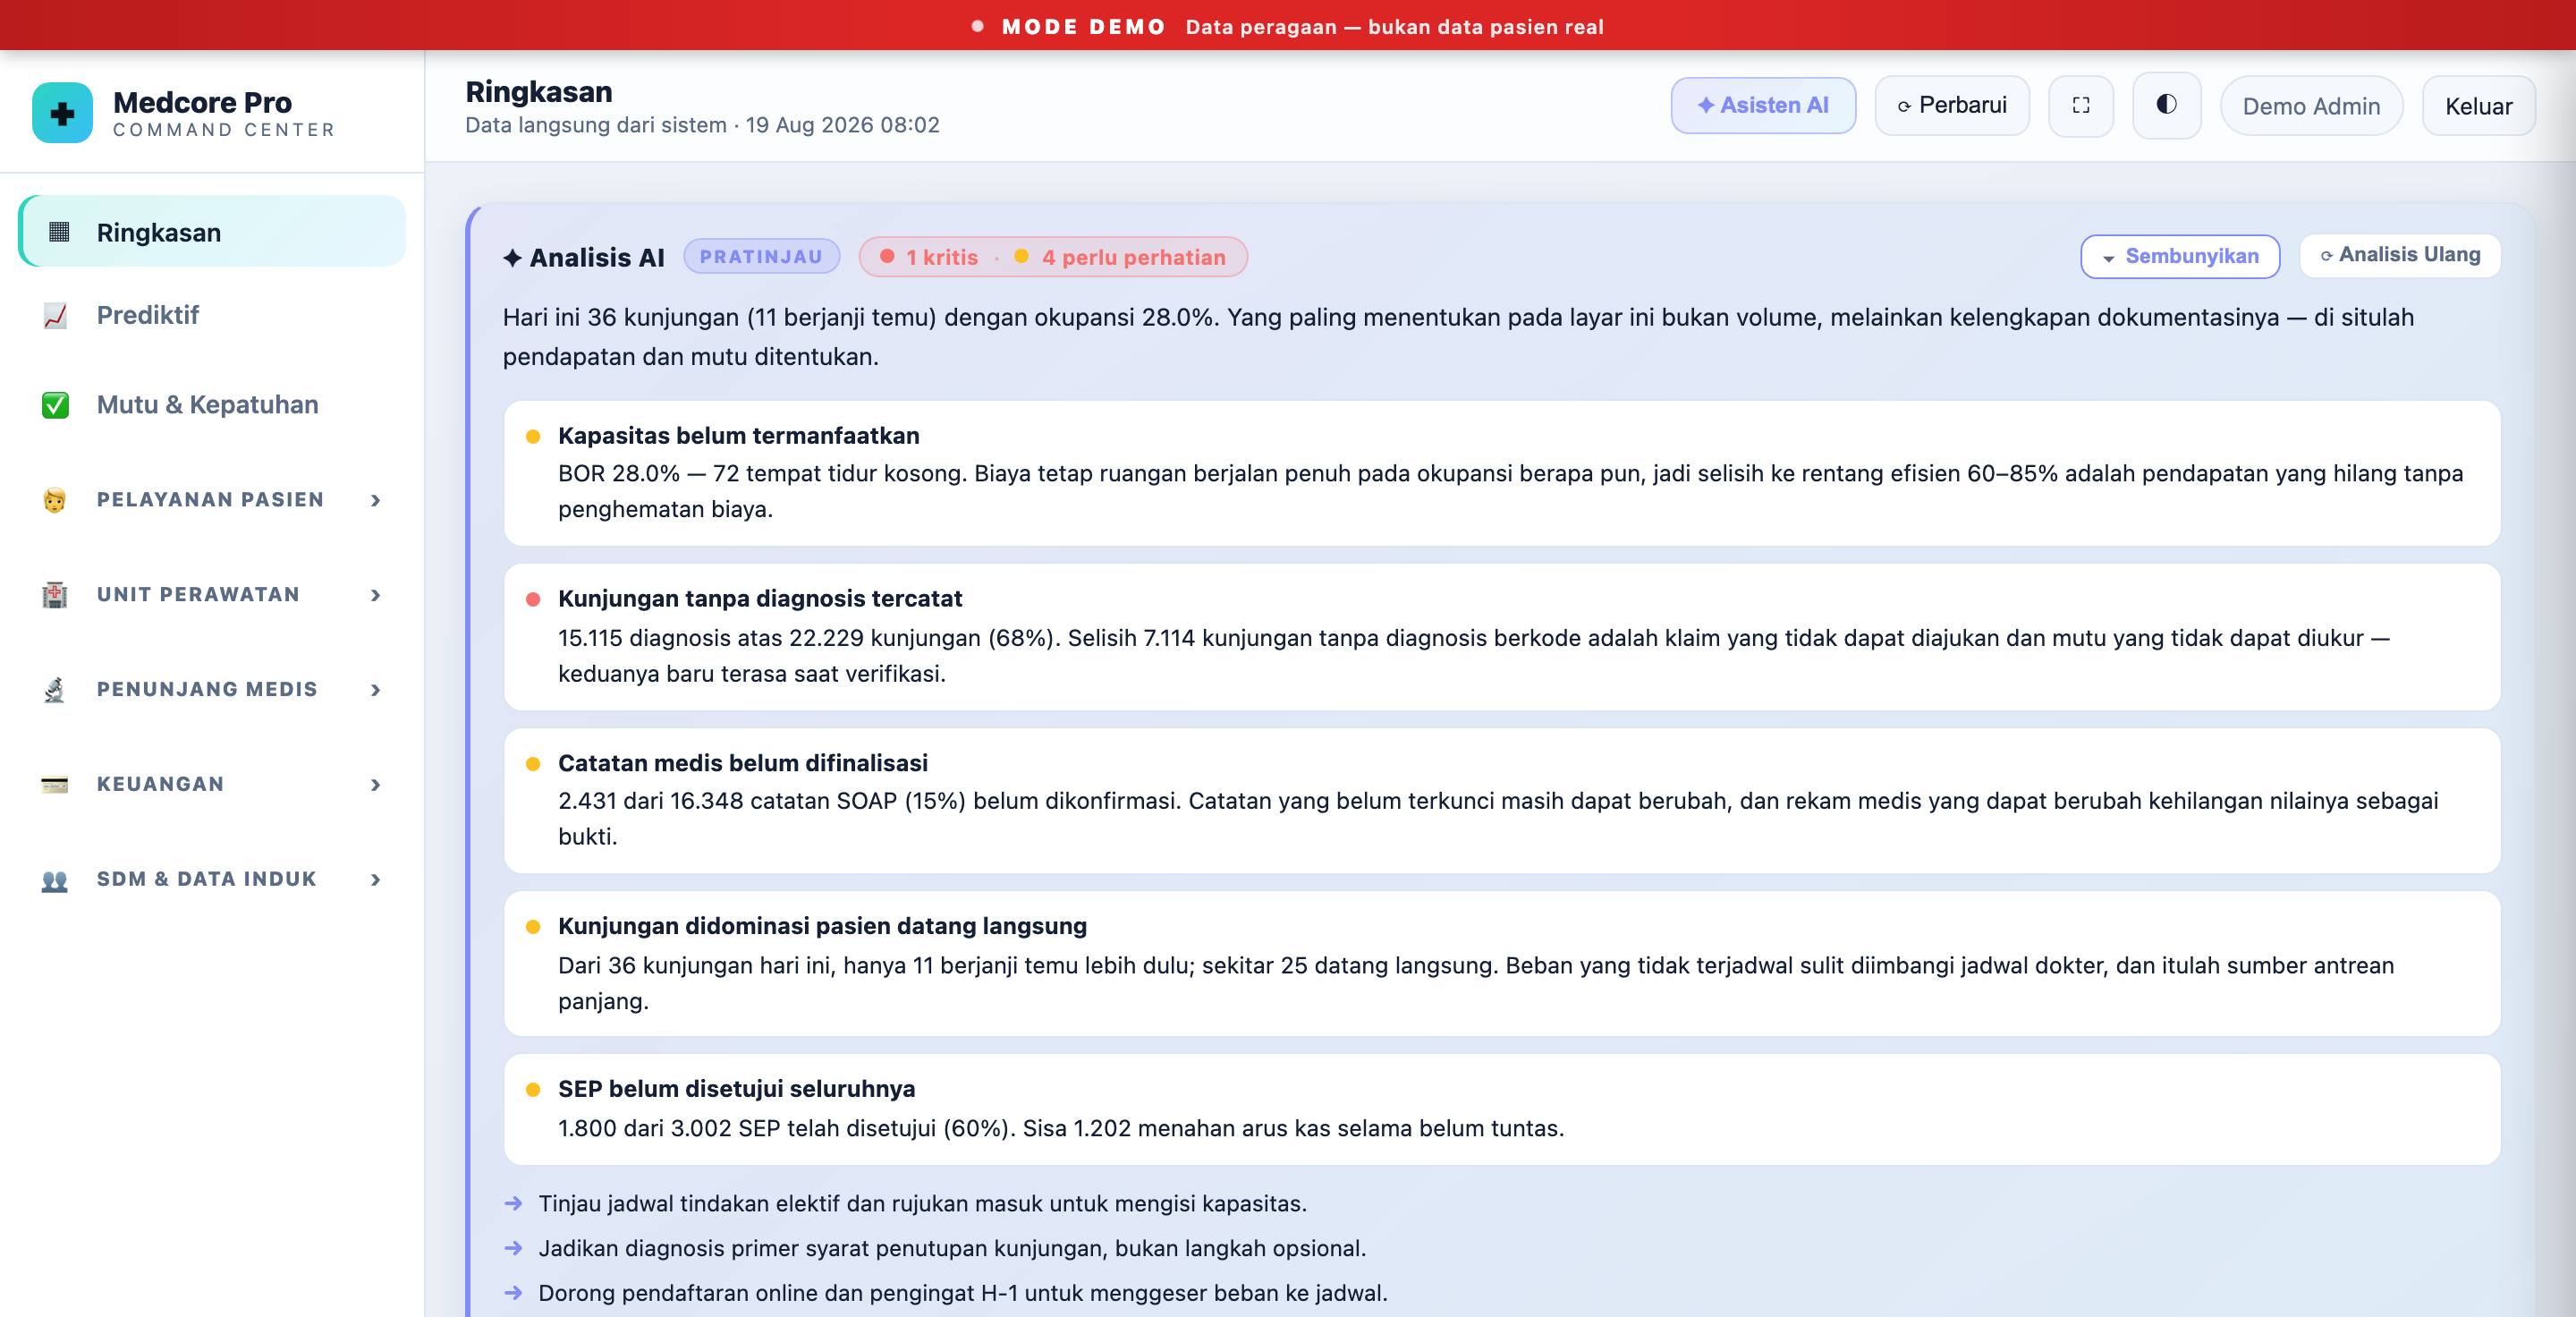Click the Mutu & Kepatuhan checkmark icon
The image size is (2576, 1317).
[55, 405]
